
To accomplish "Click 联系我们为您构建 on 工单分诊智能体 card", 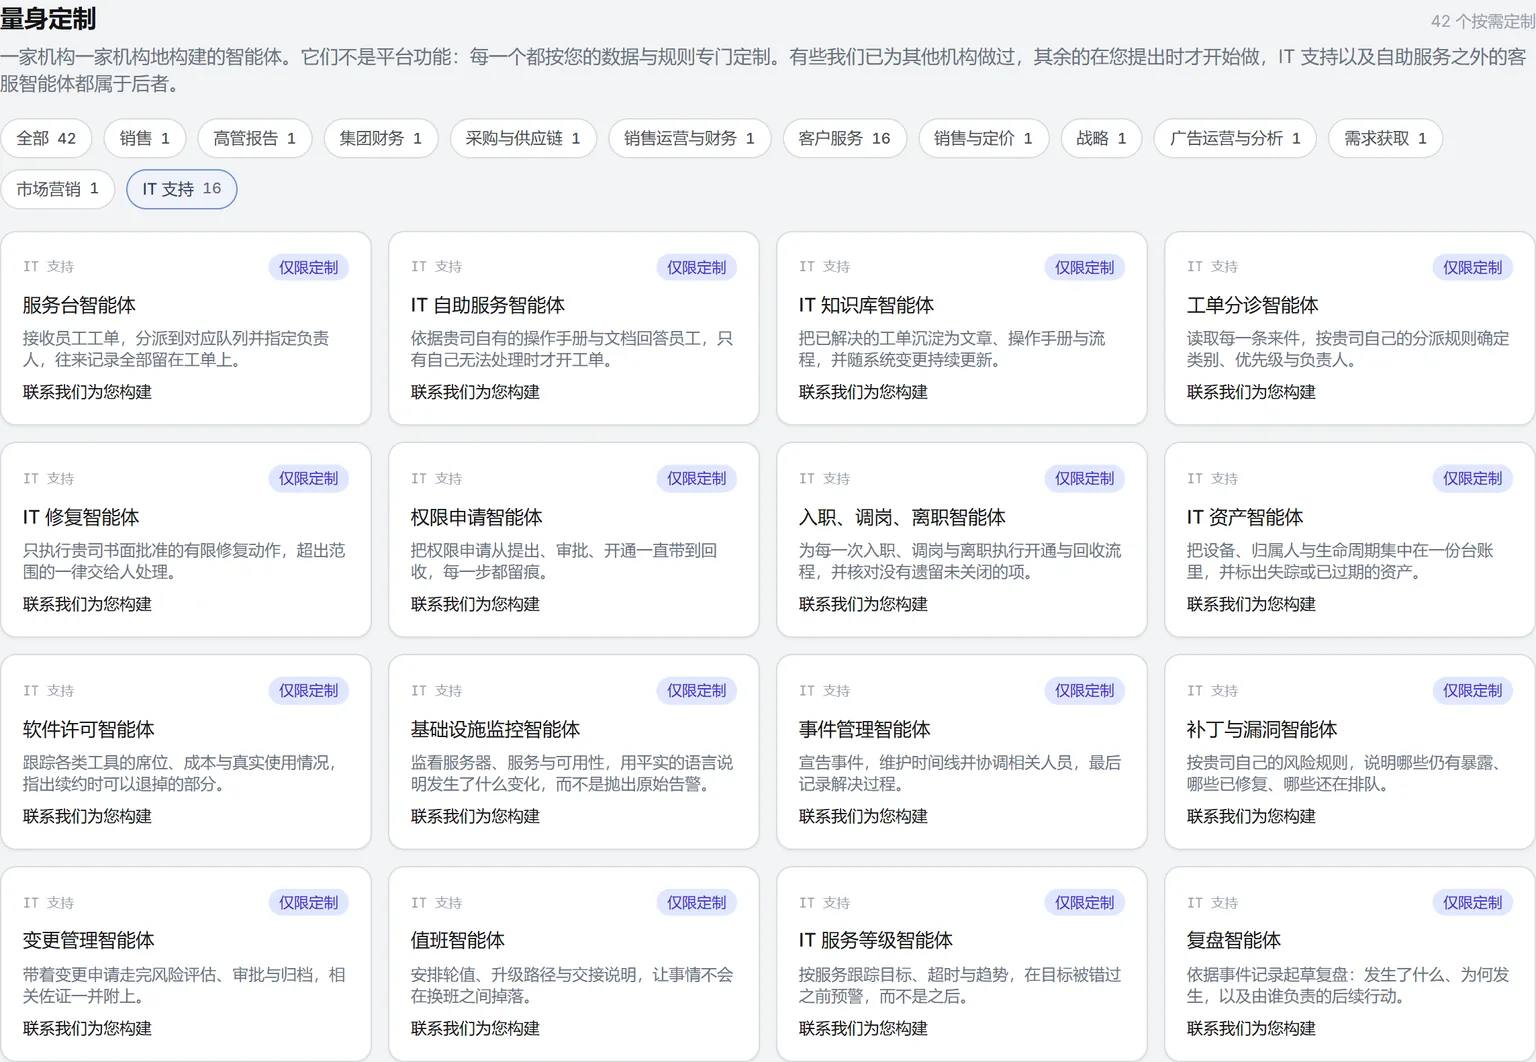I will [1251, 392].
